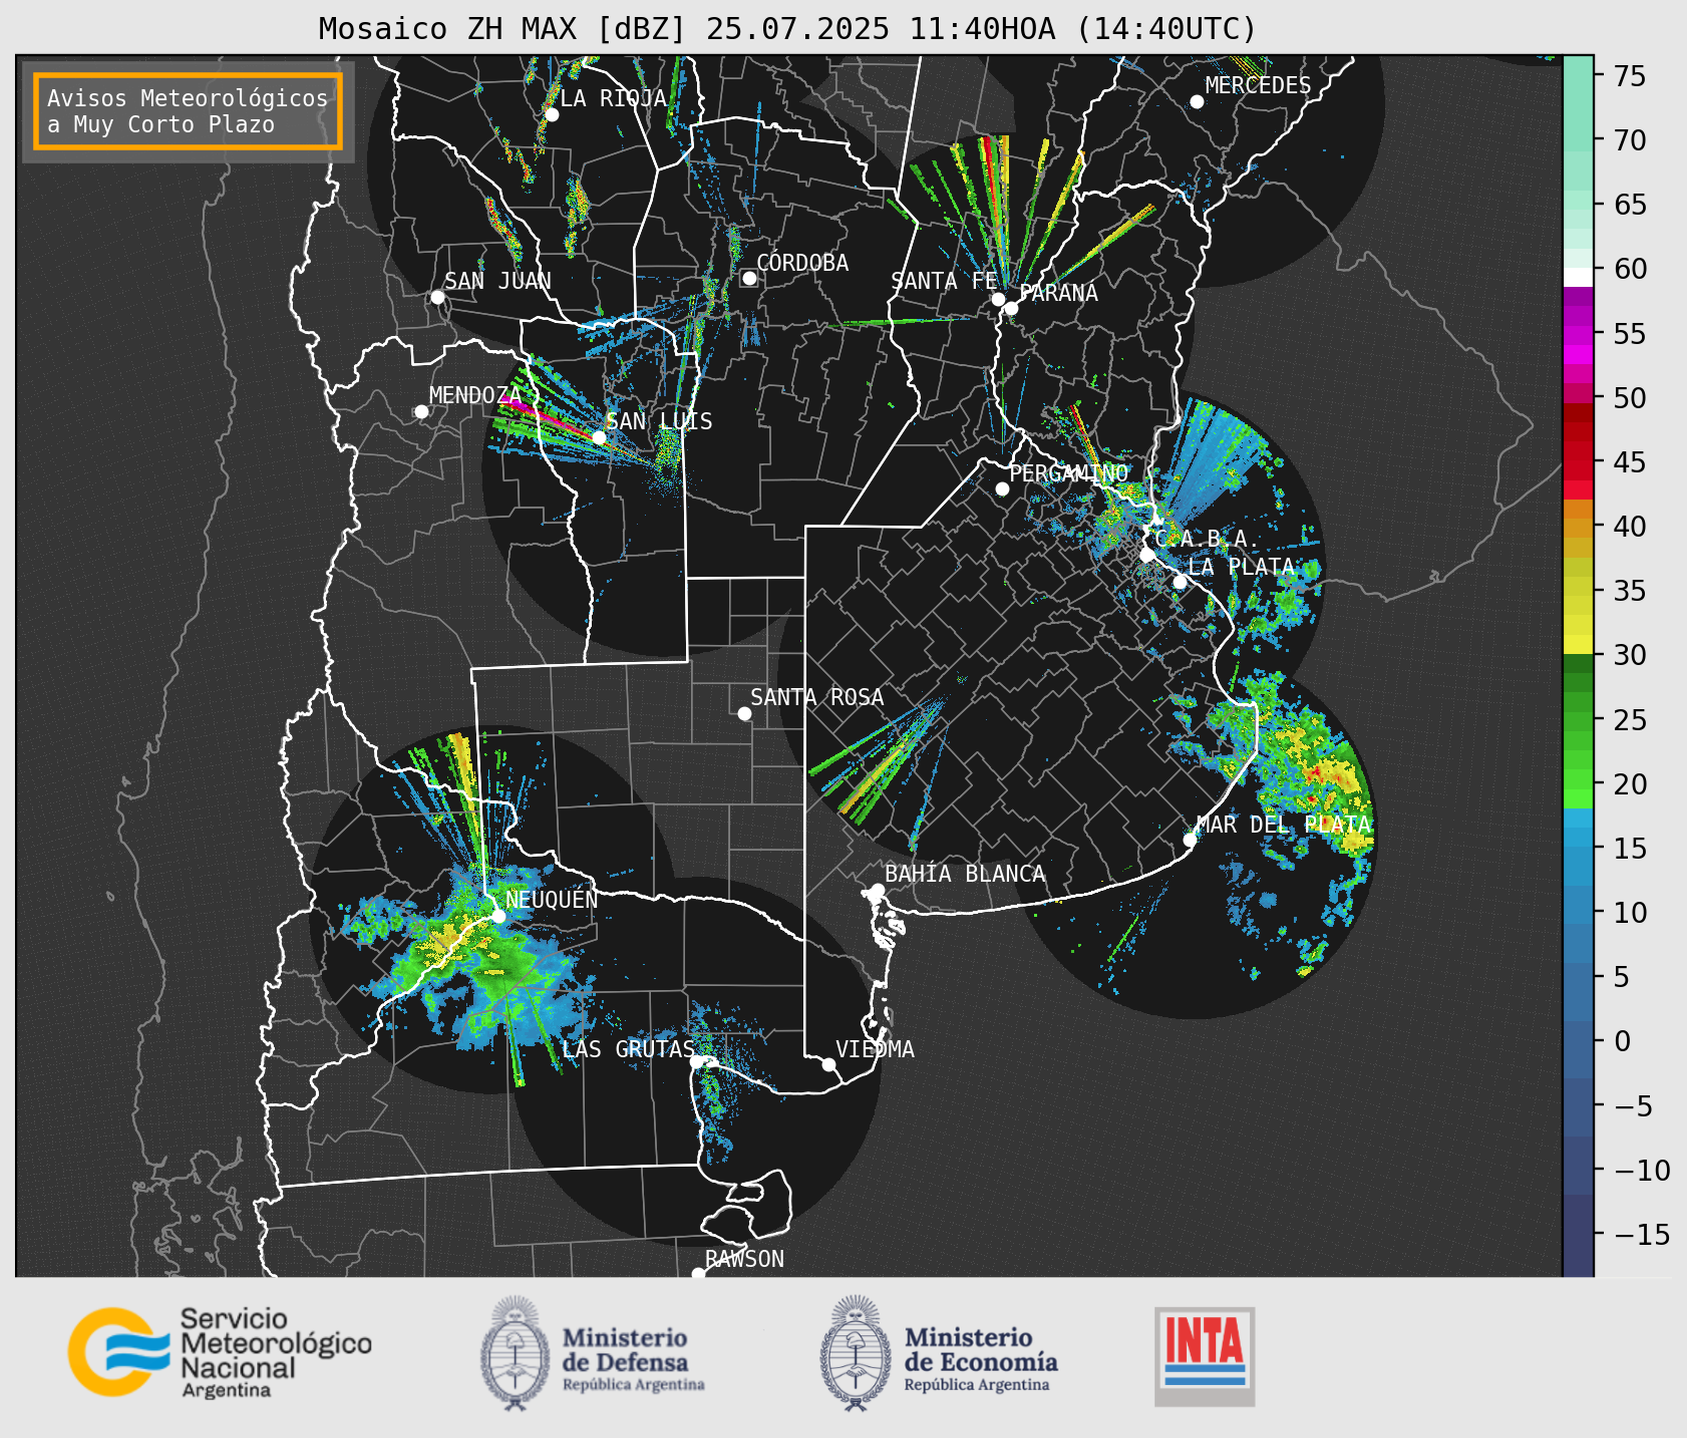This screenshot has height=1438, width=1687.
Task: Select the Neuquén city marker
Action: point(498,916)
